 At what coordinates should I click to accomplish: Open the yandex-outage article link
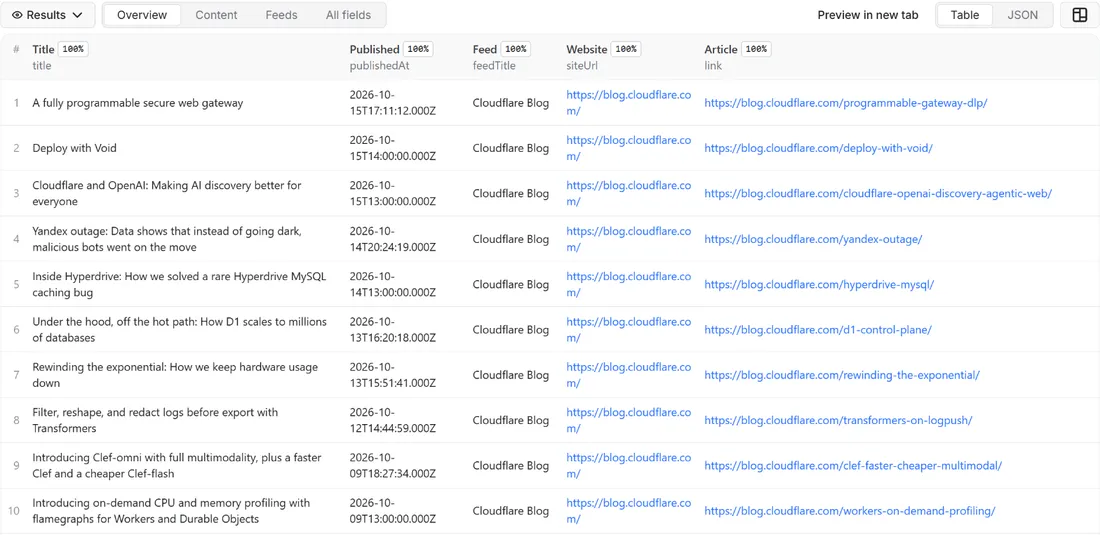813,239
